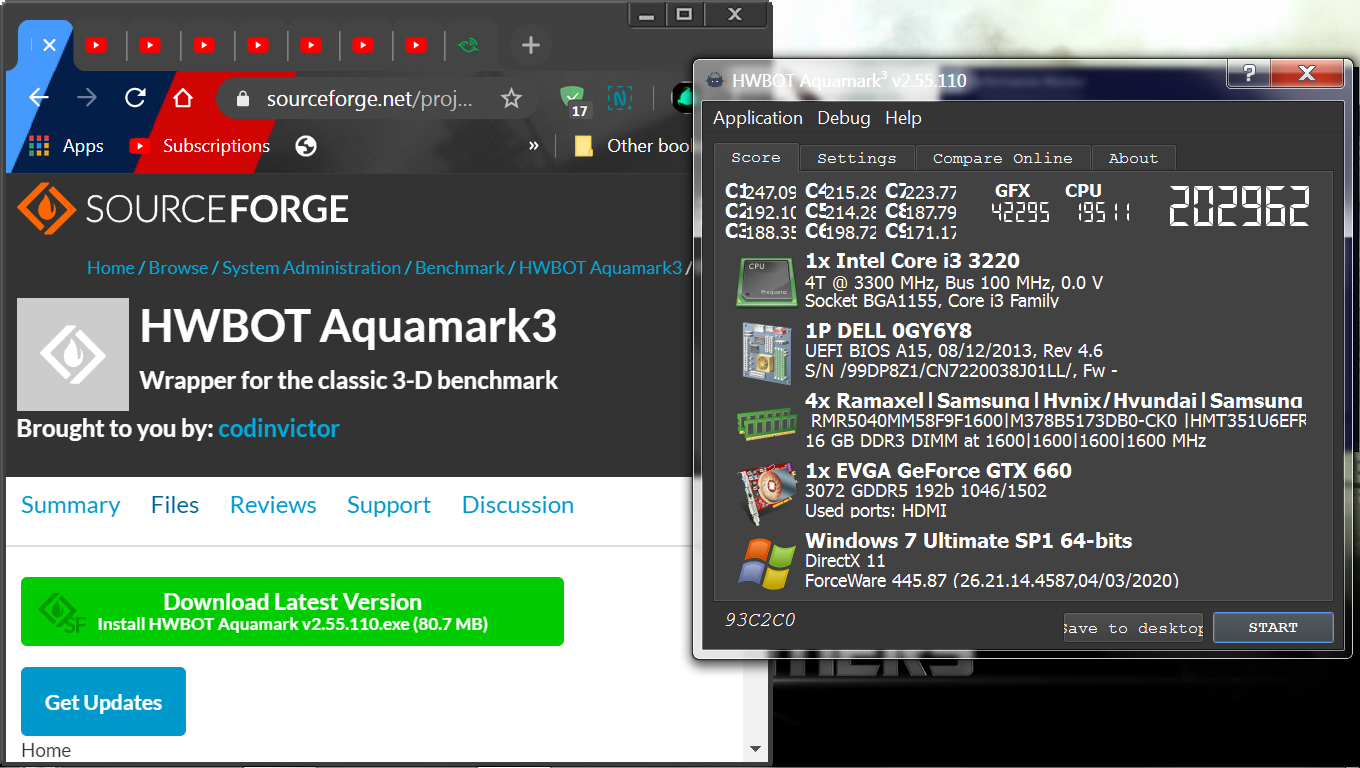Click the GFX score 42295
Screen dimensions: 1360x768
coord(1020,212)
